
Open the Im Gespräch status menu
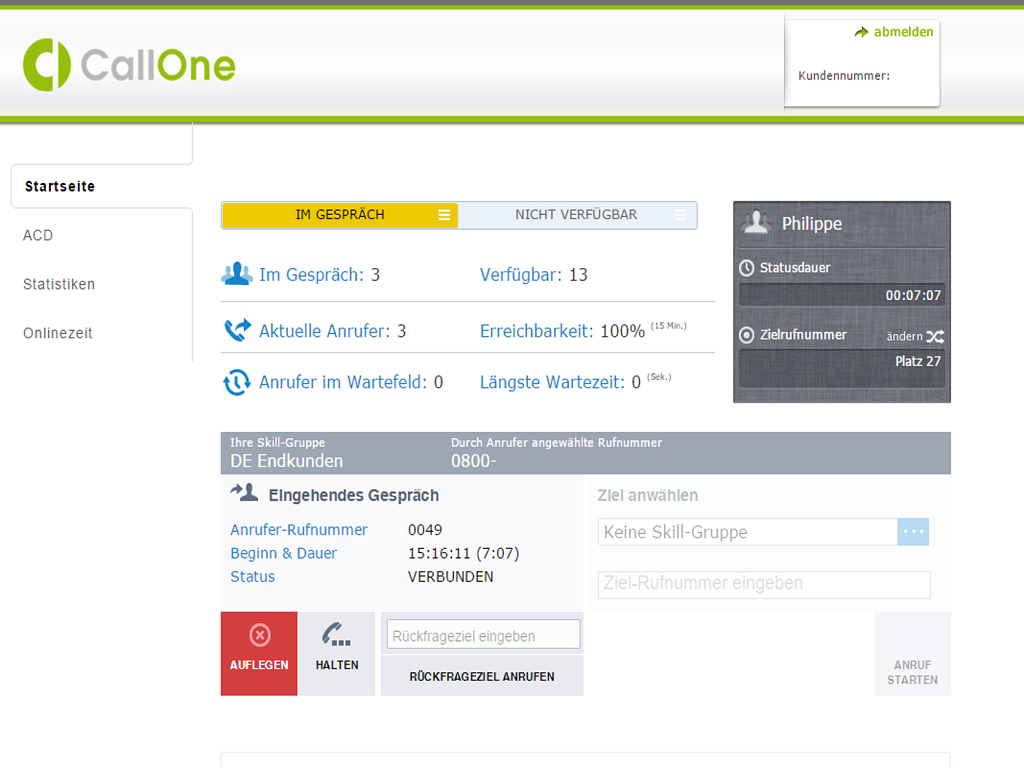click(444, 215)
